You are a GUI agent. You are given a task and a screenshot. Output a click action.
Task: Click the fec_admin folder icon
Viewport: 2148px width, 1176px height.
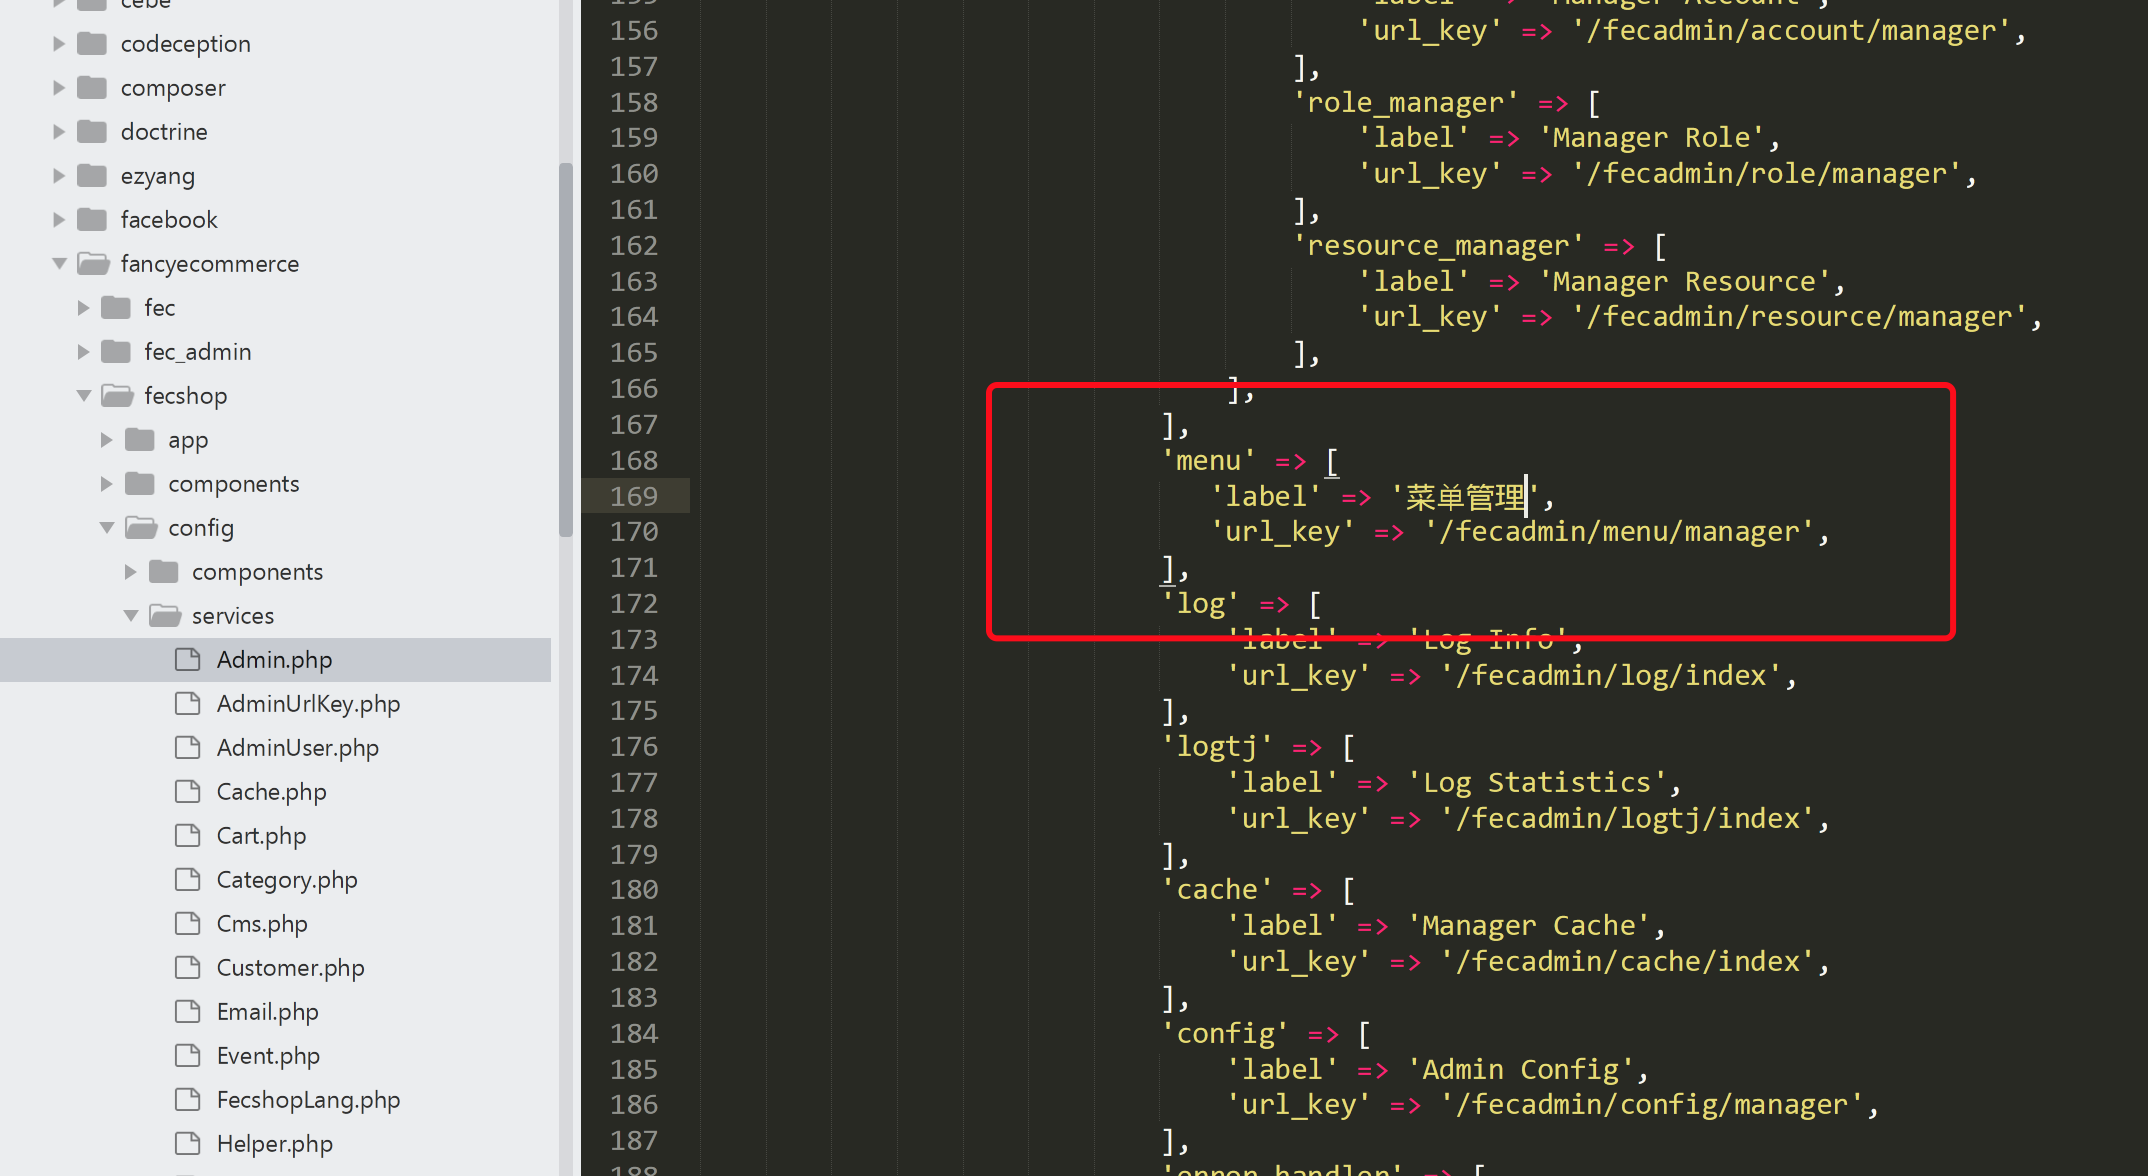(x=116, y=352)
